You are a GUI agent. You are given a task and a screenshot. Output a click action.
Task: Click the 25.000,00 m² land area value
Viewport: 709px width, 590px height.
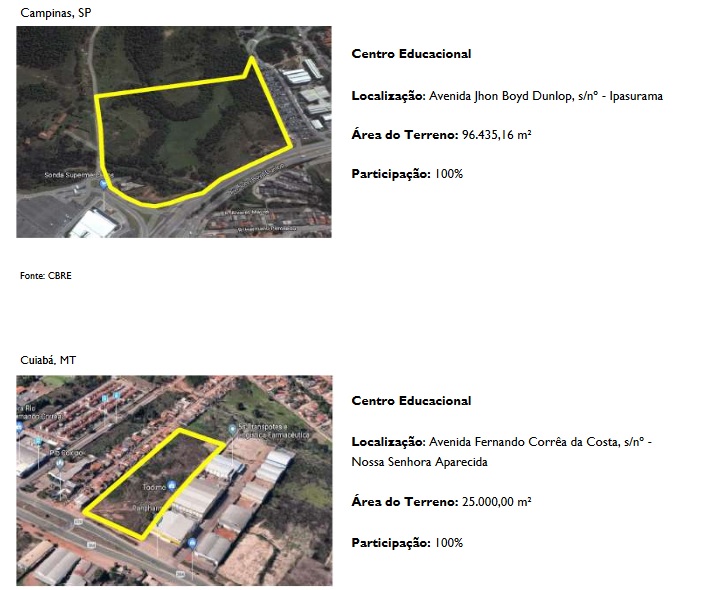click(x=496, y=502)
